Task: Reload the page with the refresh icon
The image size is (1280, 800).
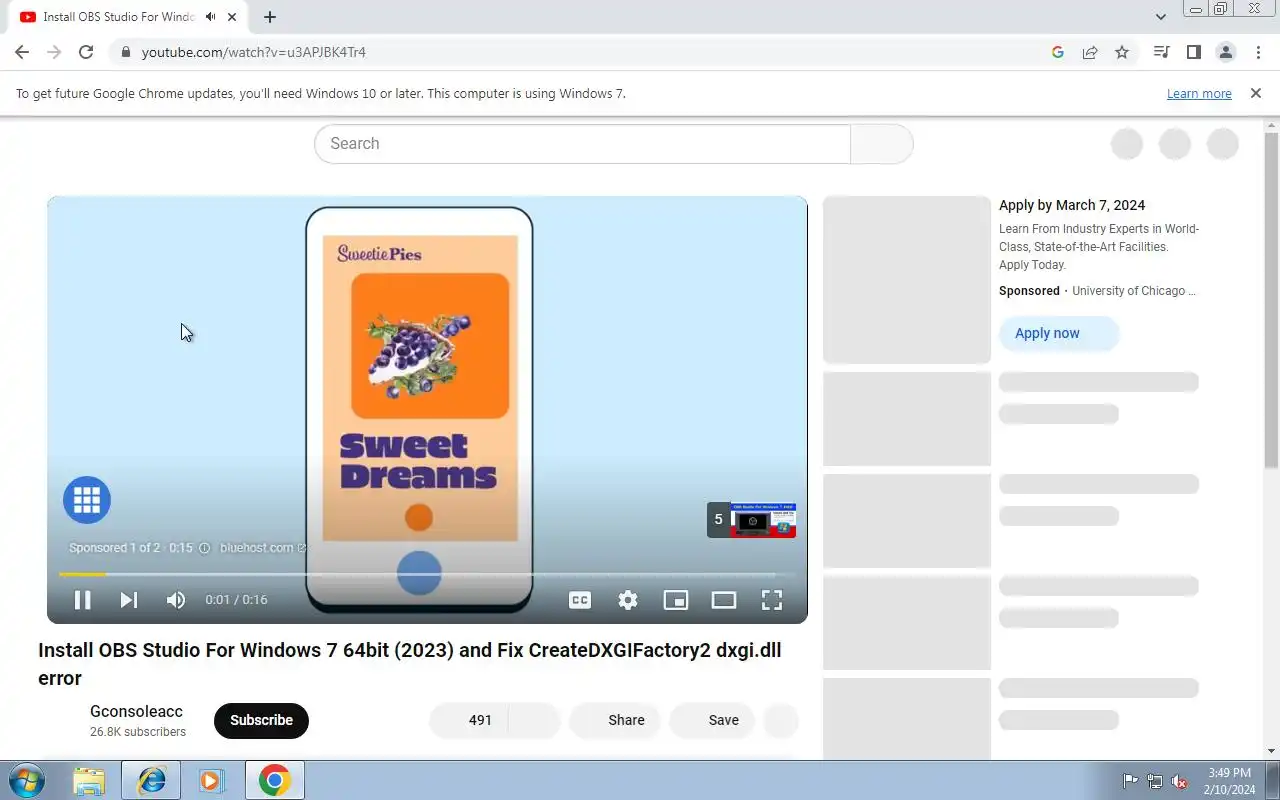Action: coord(86,52)
